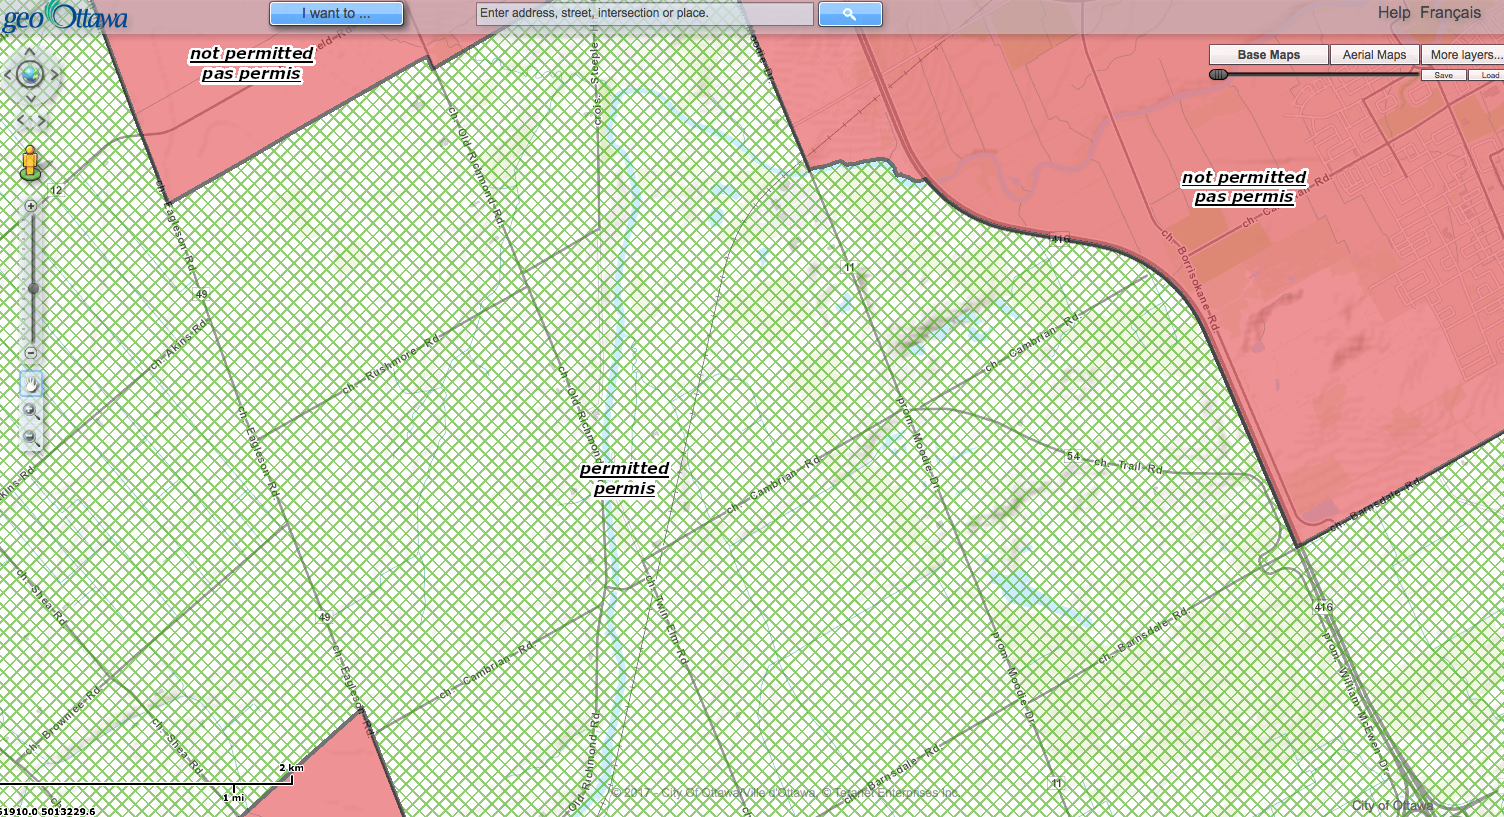
Task: Click the 'ch - Borrisokane - Rd' label
Action: coord(1190,280)
